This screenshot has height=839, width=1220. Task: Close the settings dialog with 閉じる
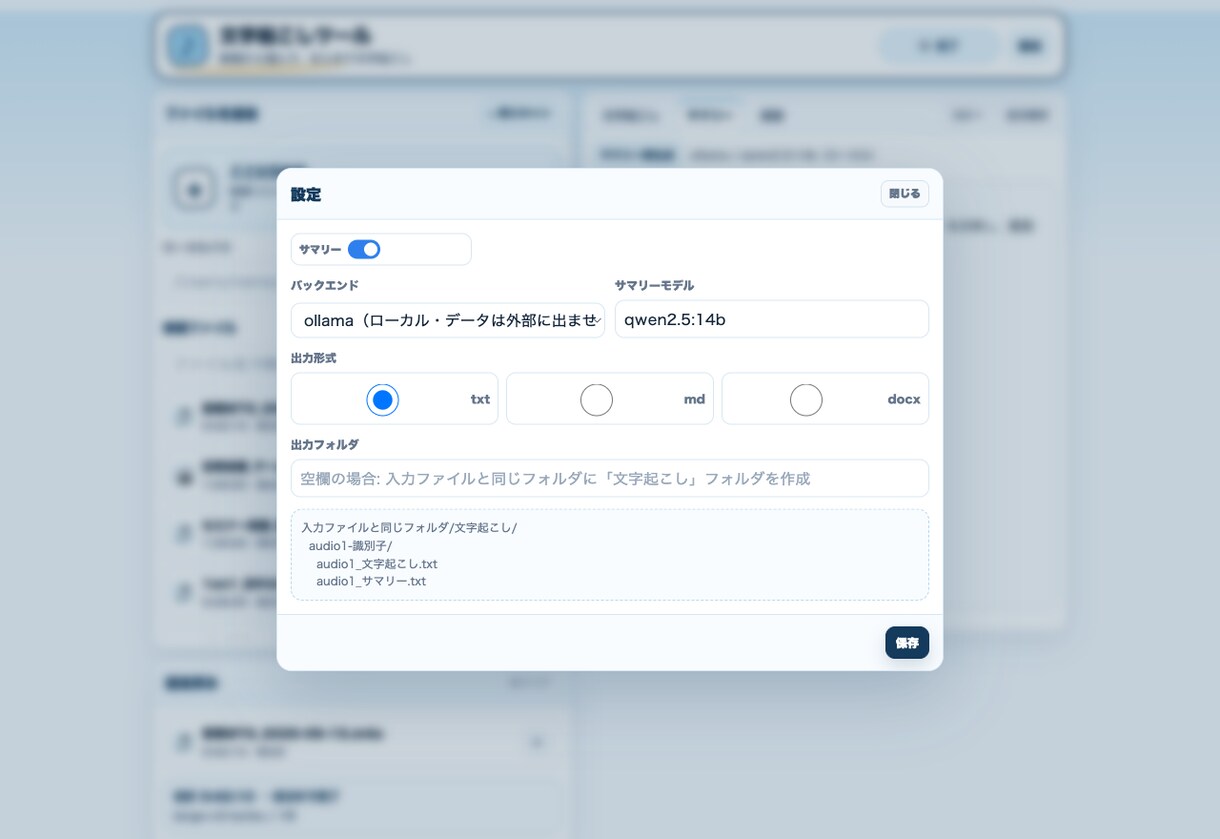[904, 194]
